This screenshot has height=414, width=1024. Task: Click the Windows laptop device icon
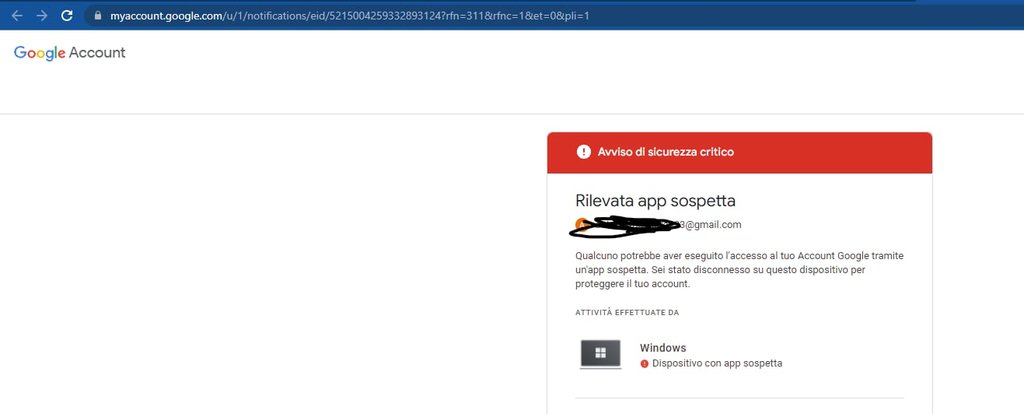600,355
